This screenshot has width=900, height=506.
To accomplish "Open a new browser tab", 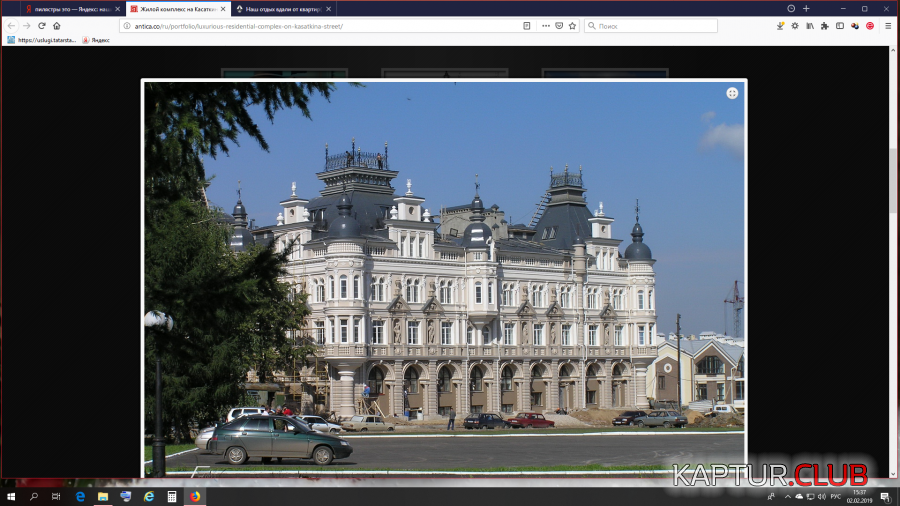I will coord(806,9).
